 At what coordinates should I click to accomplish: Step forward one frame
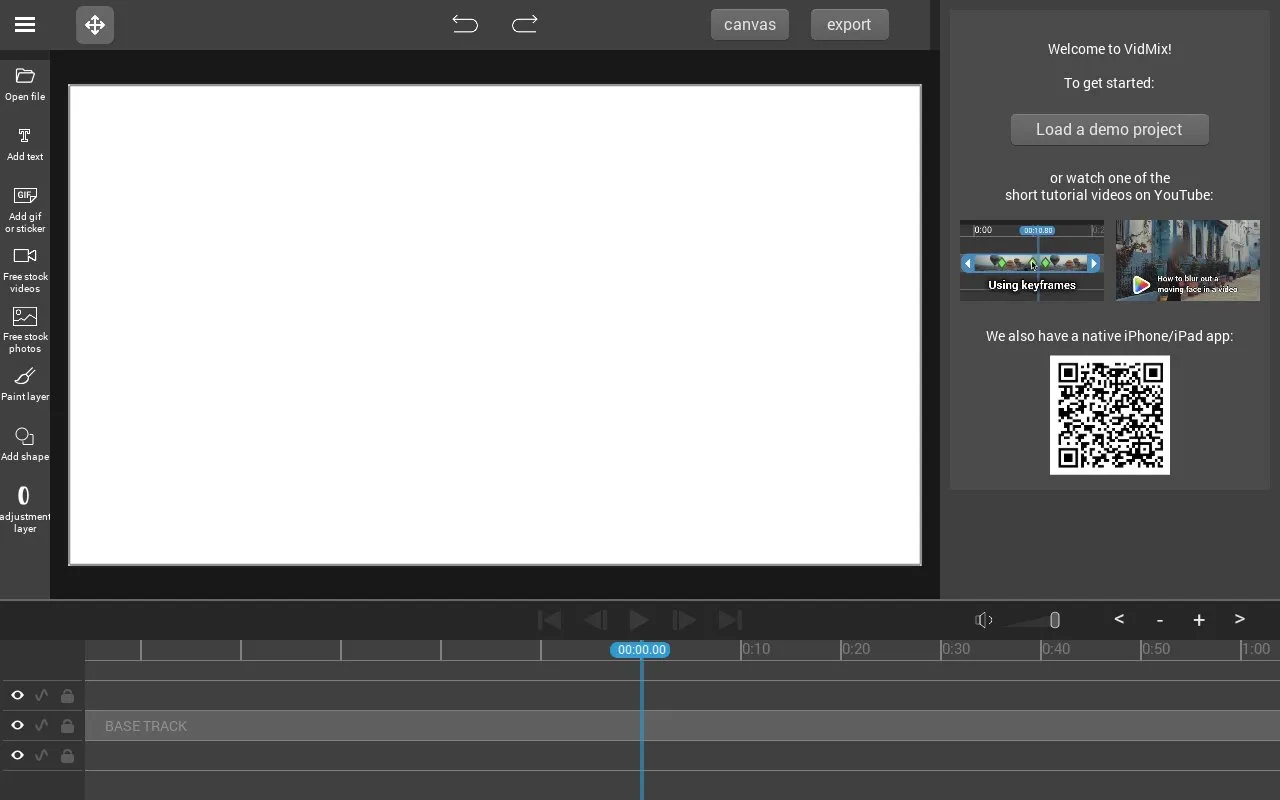(x=684, y=620)
